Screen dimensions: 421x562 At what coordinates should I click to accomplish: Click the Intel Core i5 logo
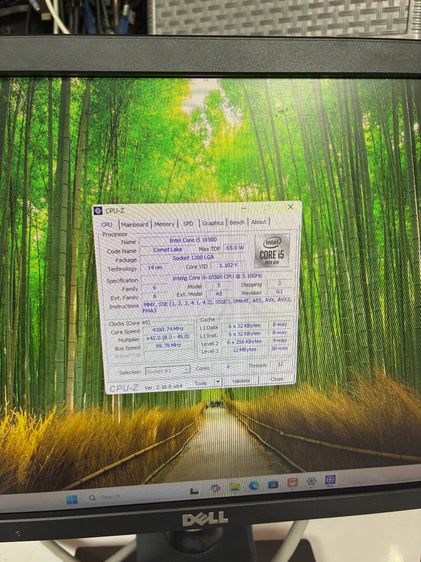click(x=272, y=251)
